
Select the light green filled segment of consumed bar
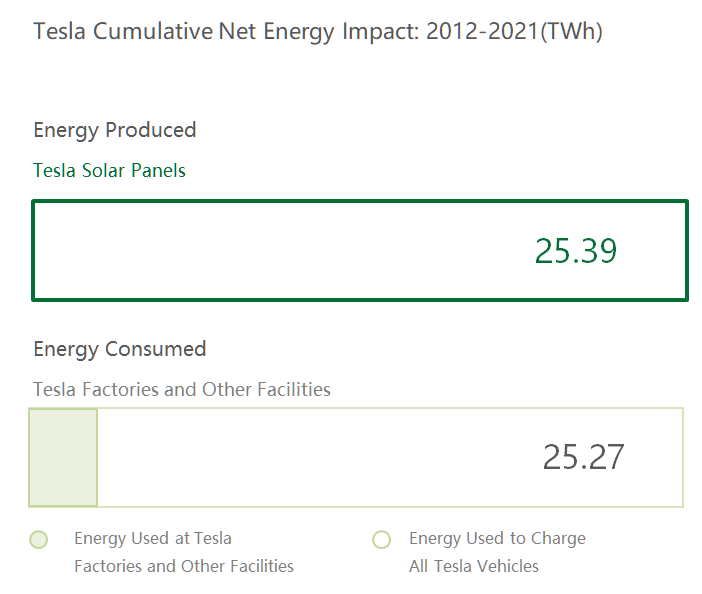coord(63,457)
